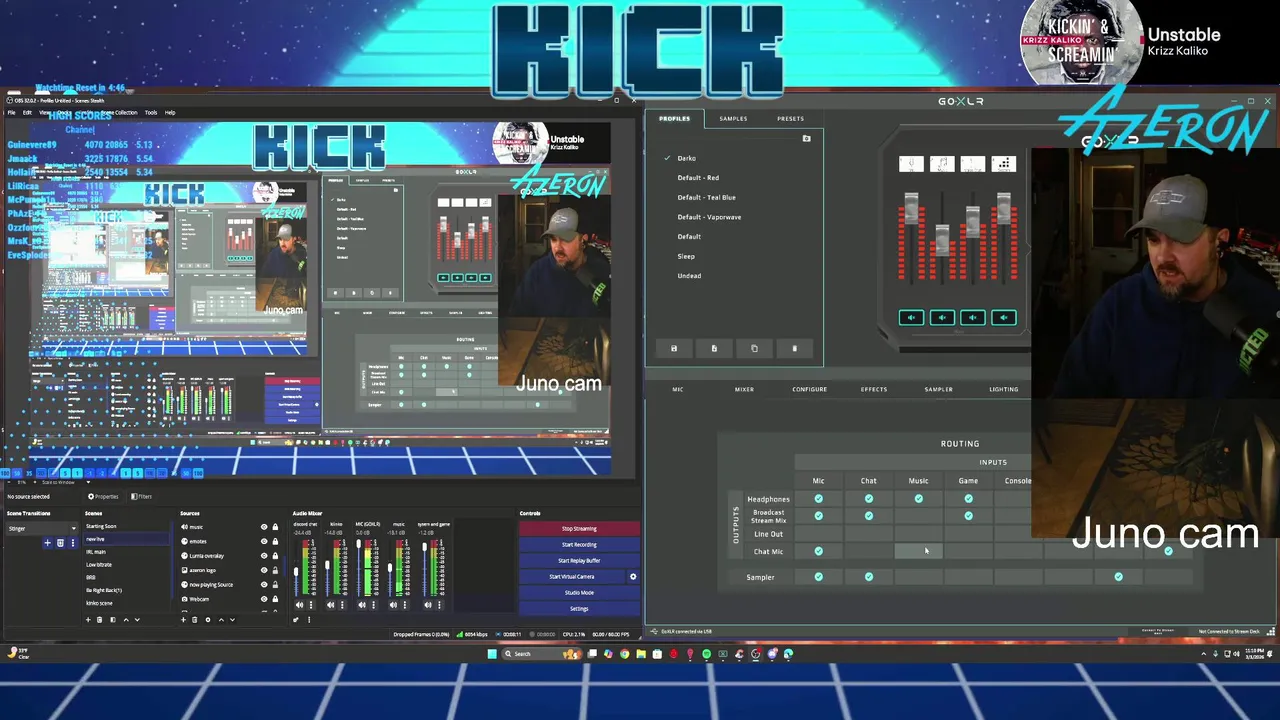Mute MIC (GOXLR) in OBS Audio Mixer
Viewport: 1280px width, 720px height.
pyautogui.click(x=362, y=605)
